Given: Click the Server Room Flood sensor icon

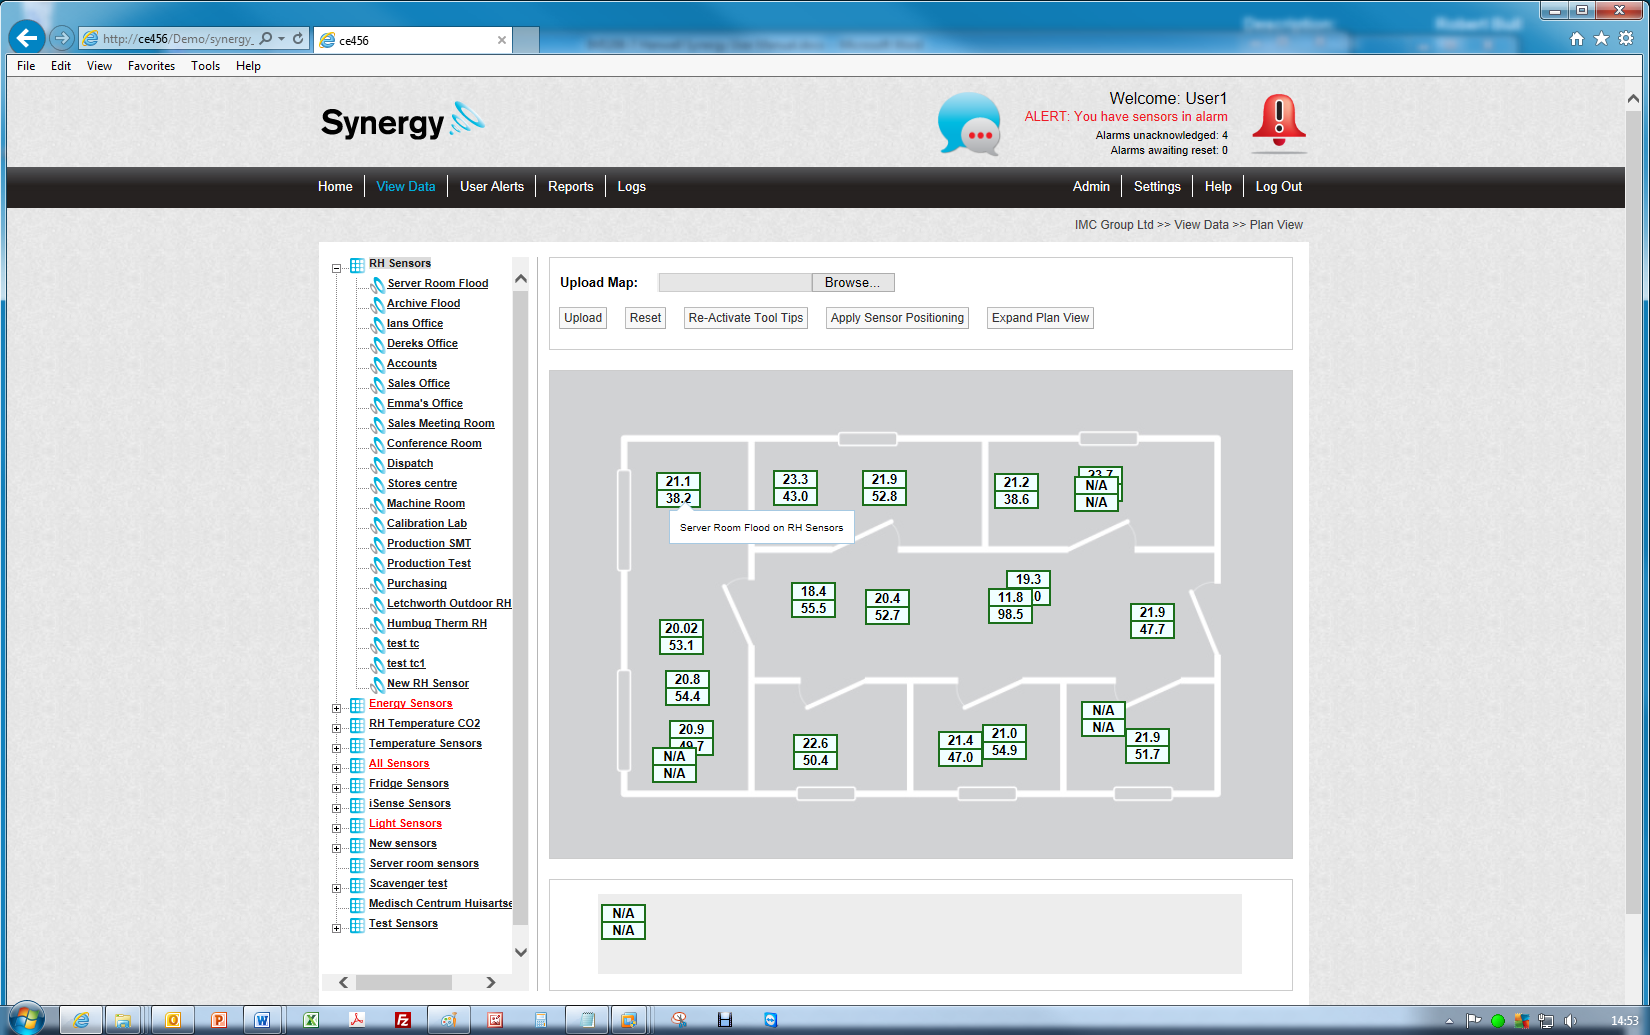Looking at the screenshot, I should pos(377,284).
